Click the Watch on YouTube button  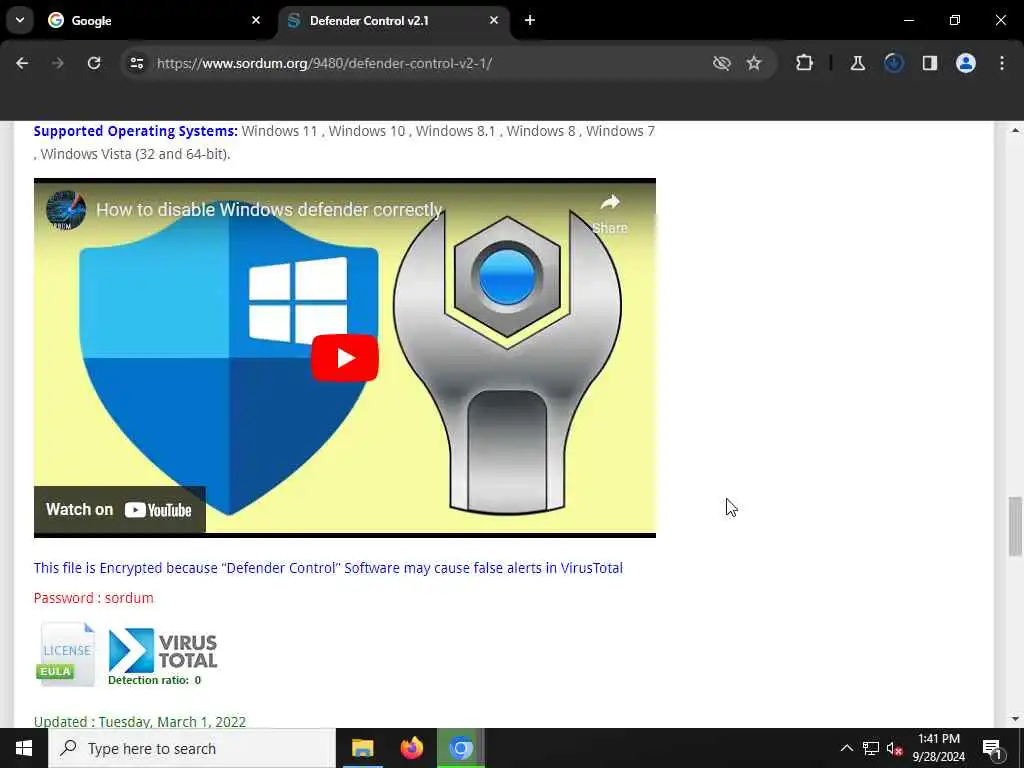click(120, 510)
